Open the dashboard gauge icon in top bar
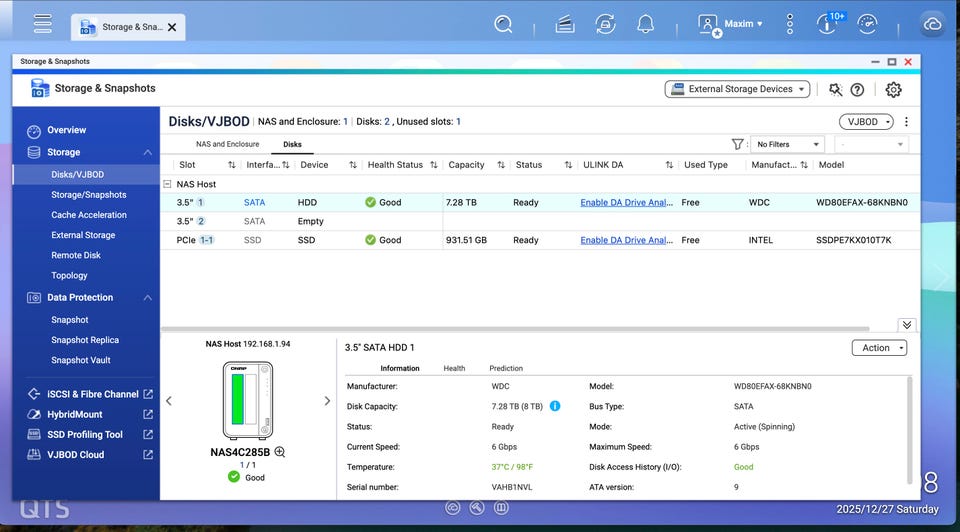 (x=867, y=24)
